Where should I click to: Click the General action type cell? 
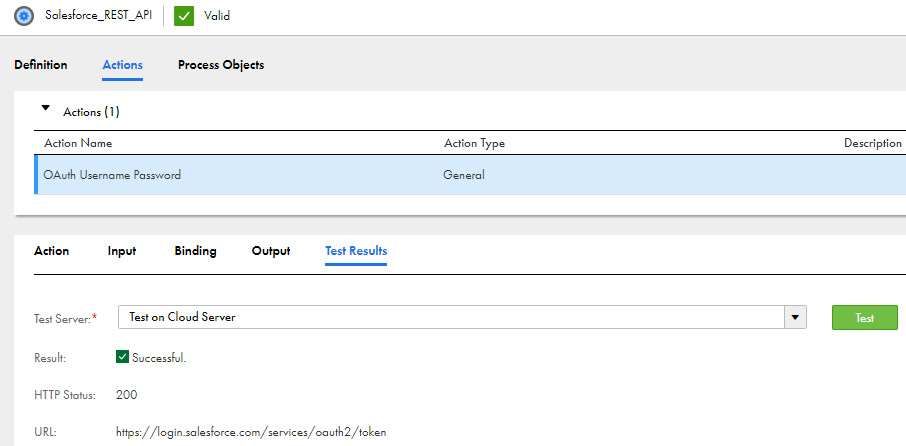[x=463, y=174]
